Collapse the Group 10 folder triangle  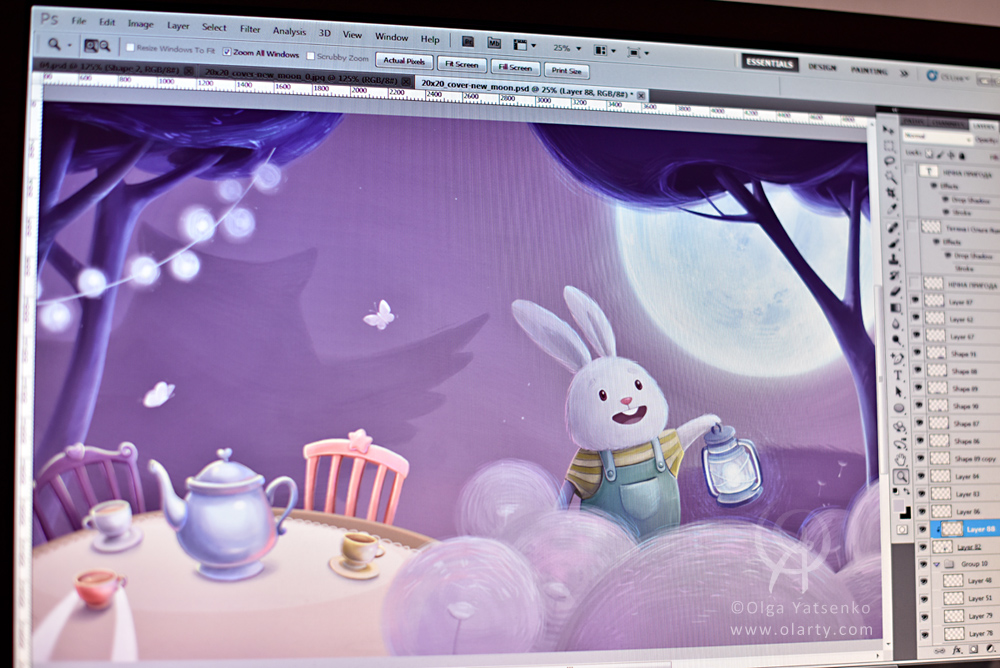(x=937, y=565)
